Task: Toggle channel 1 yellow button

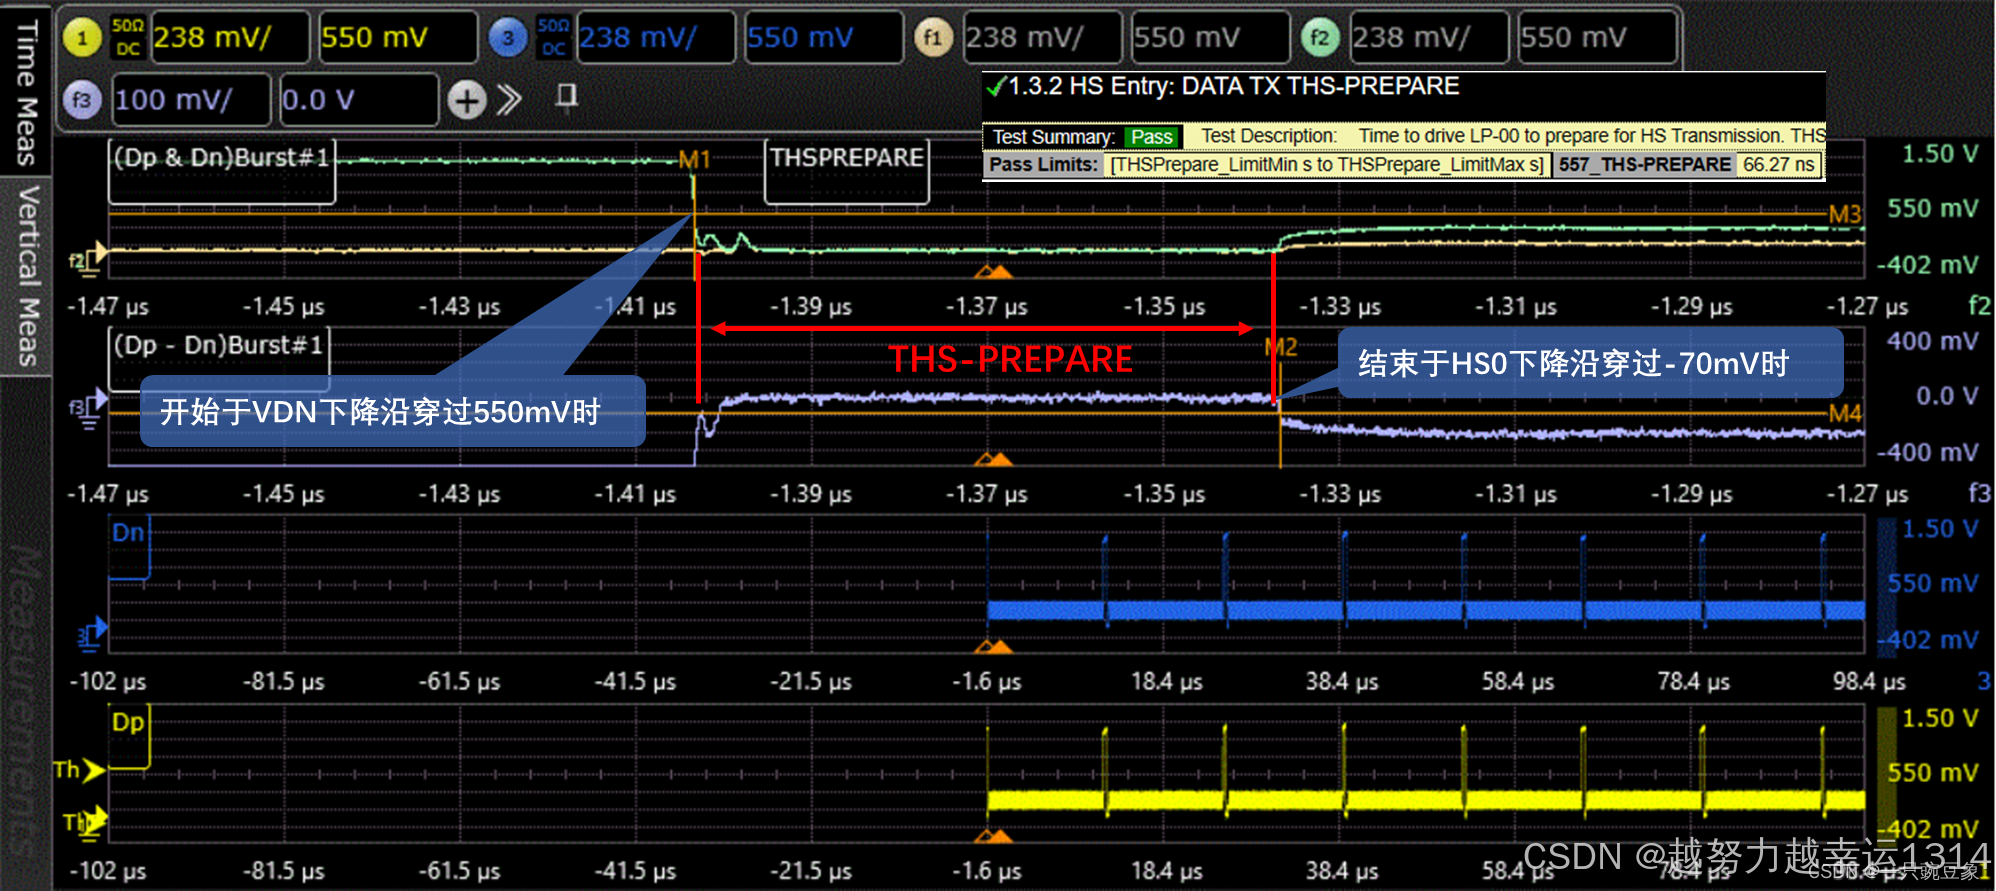Action: point(82,39)
